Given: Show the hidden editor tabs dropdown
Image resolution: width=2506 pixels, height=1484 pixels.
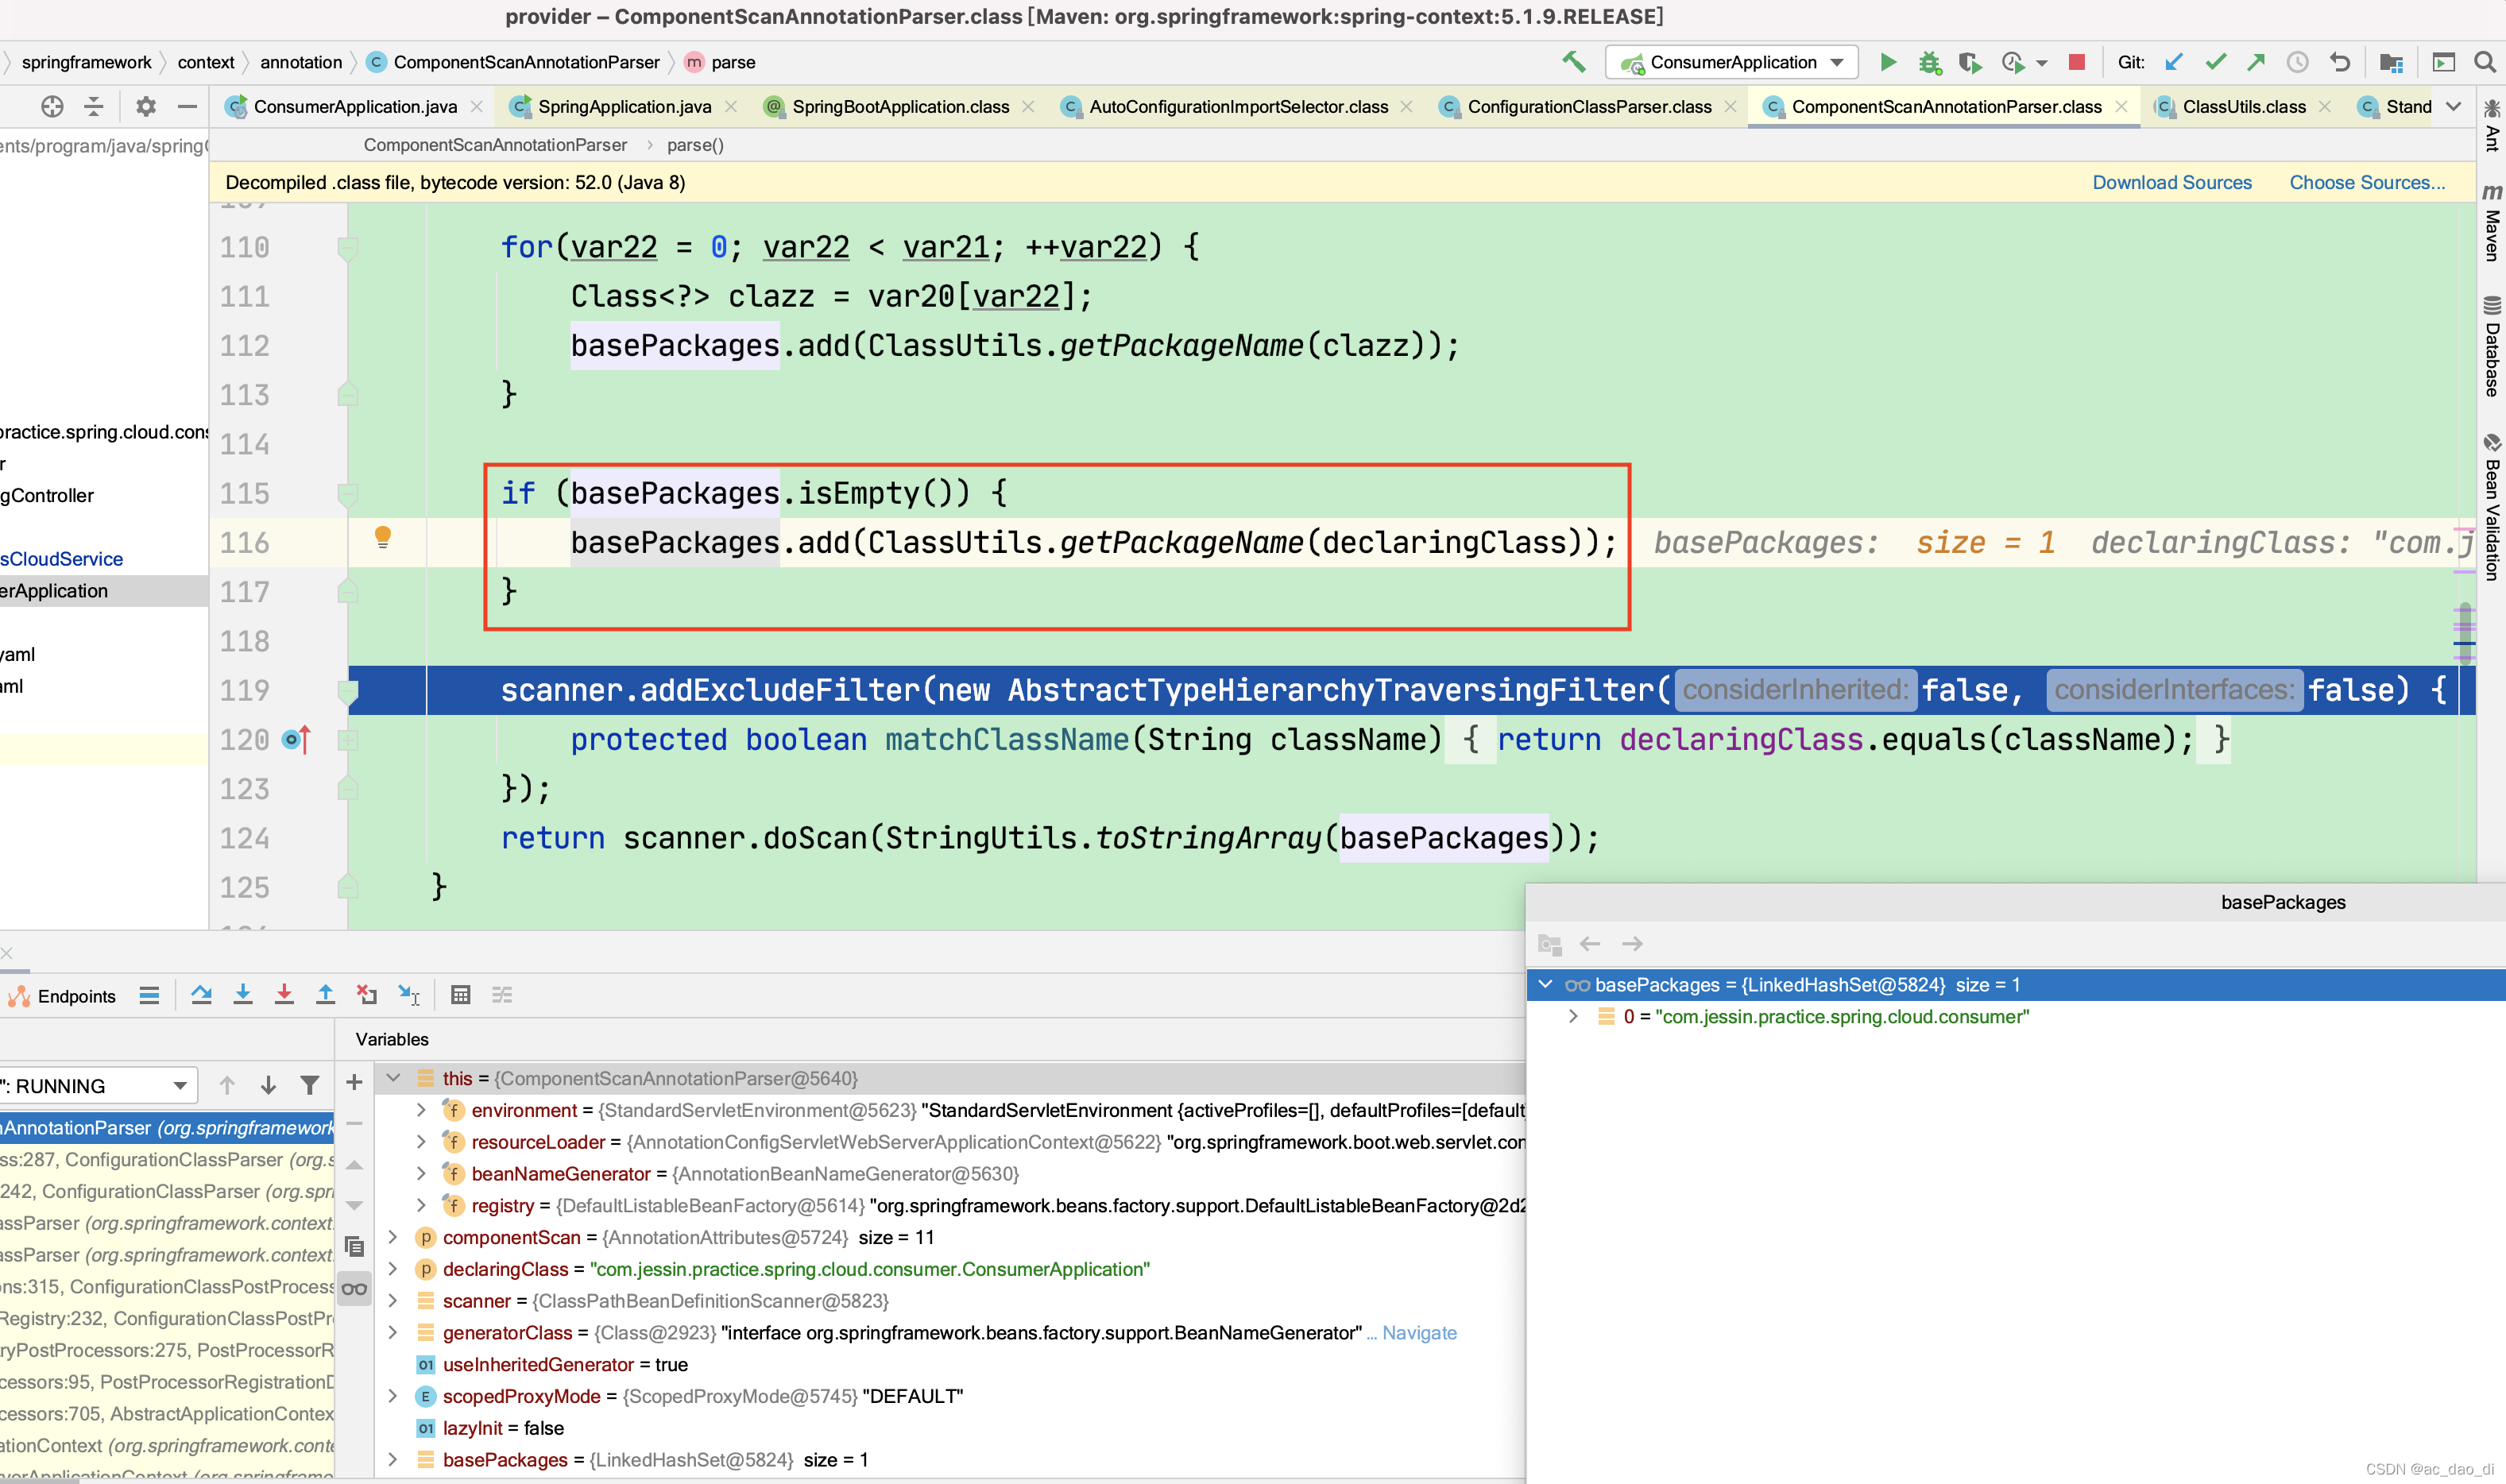Looking at the screenshot, I should (x=2453, y=107).
